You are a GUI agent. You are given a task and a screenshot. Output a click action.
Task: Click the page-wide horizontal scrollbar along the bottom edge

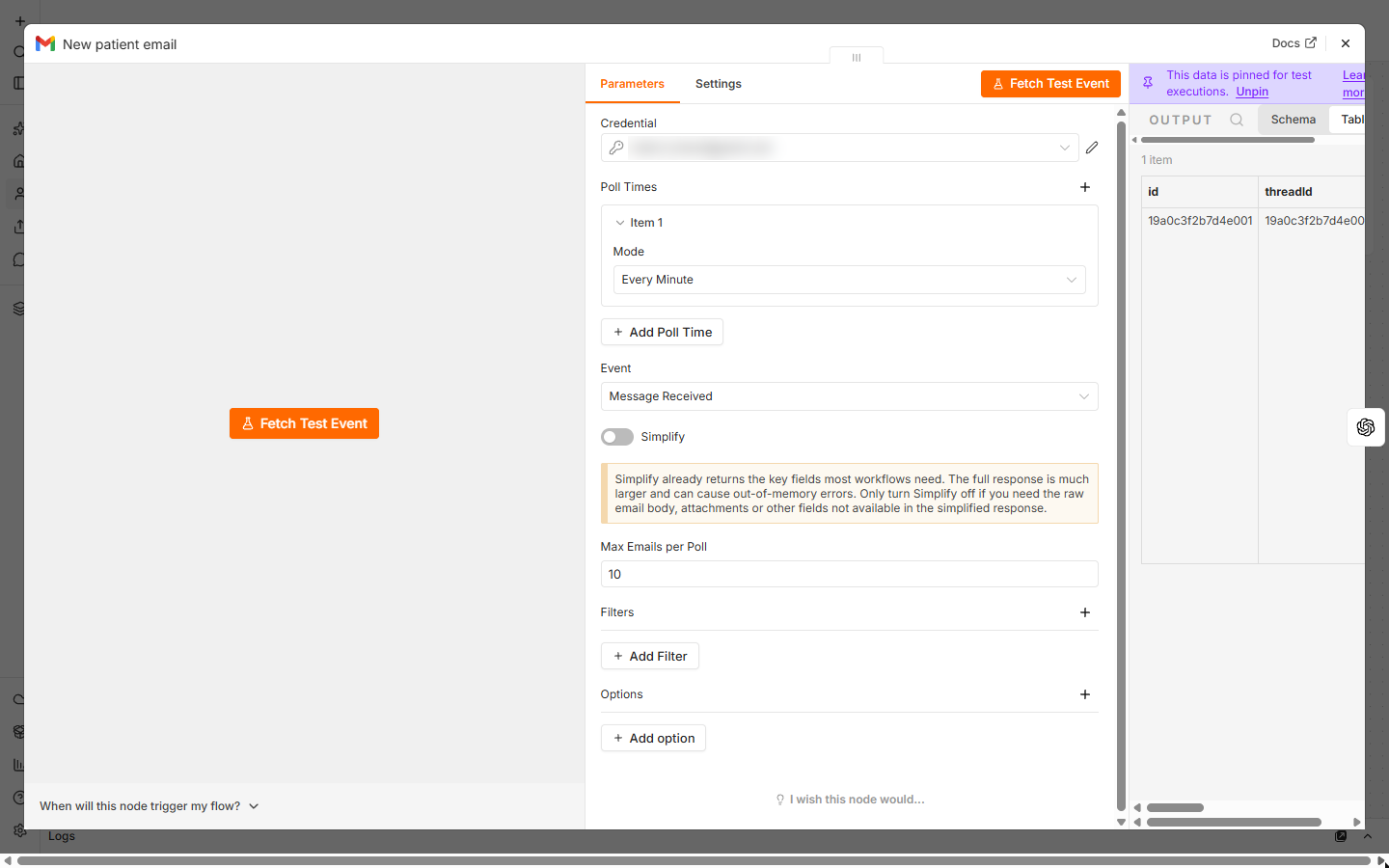(x=694, y=861)
